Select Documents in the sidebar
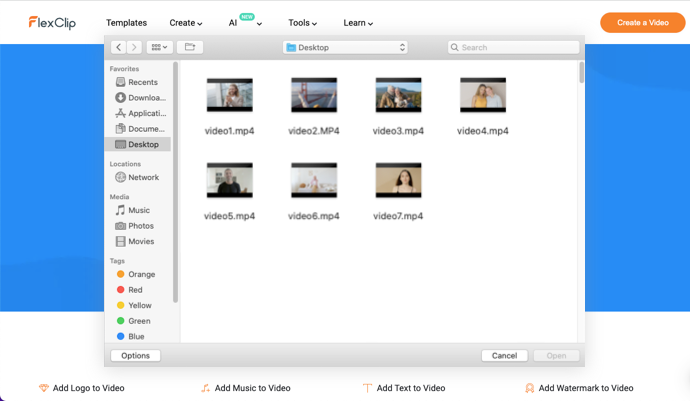The image size is (690, 401). [x=138, y=129]
